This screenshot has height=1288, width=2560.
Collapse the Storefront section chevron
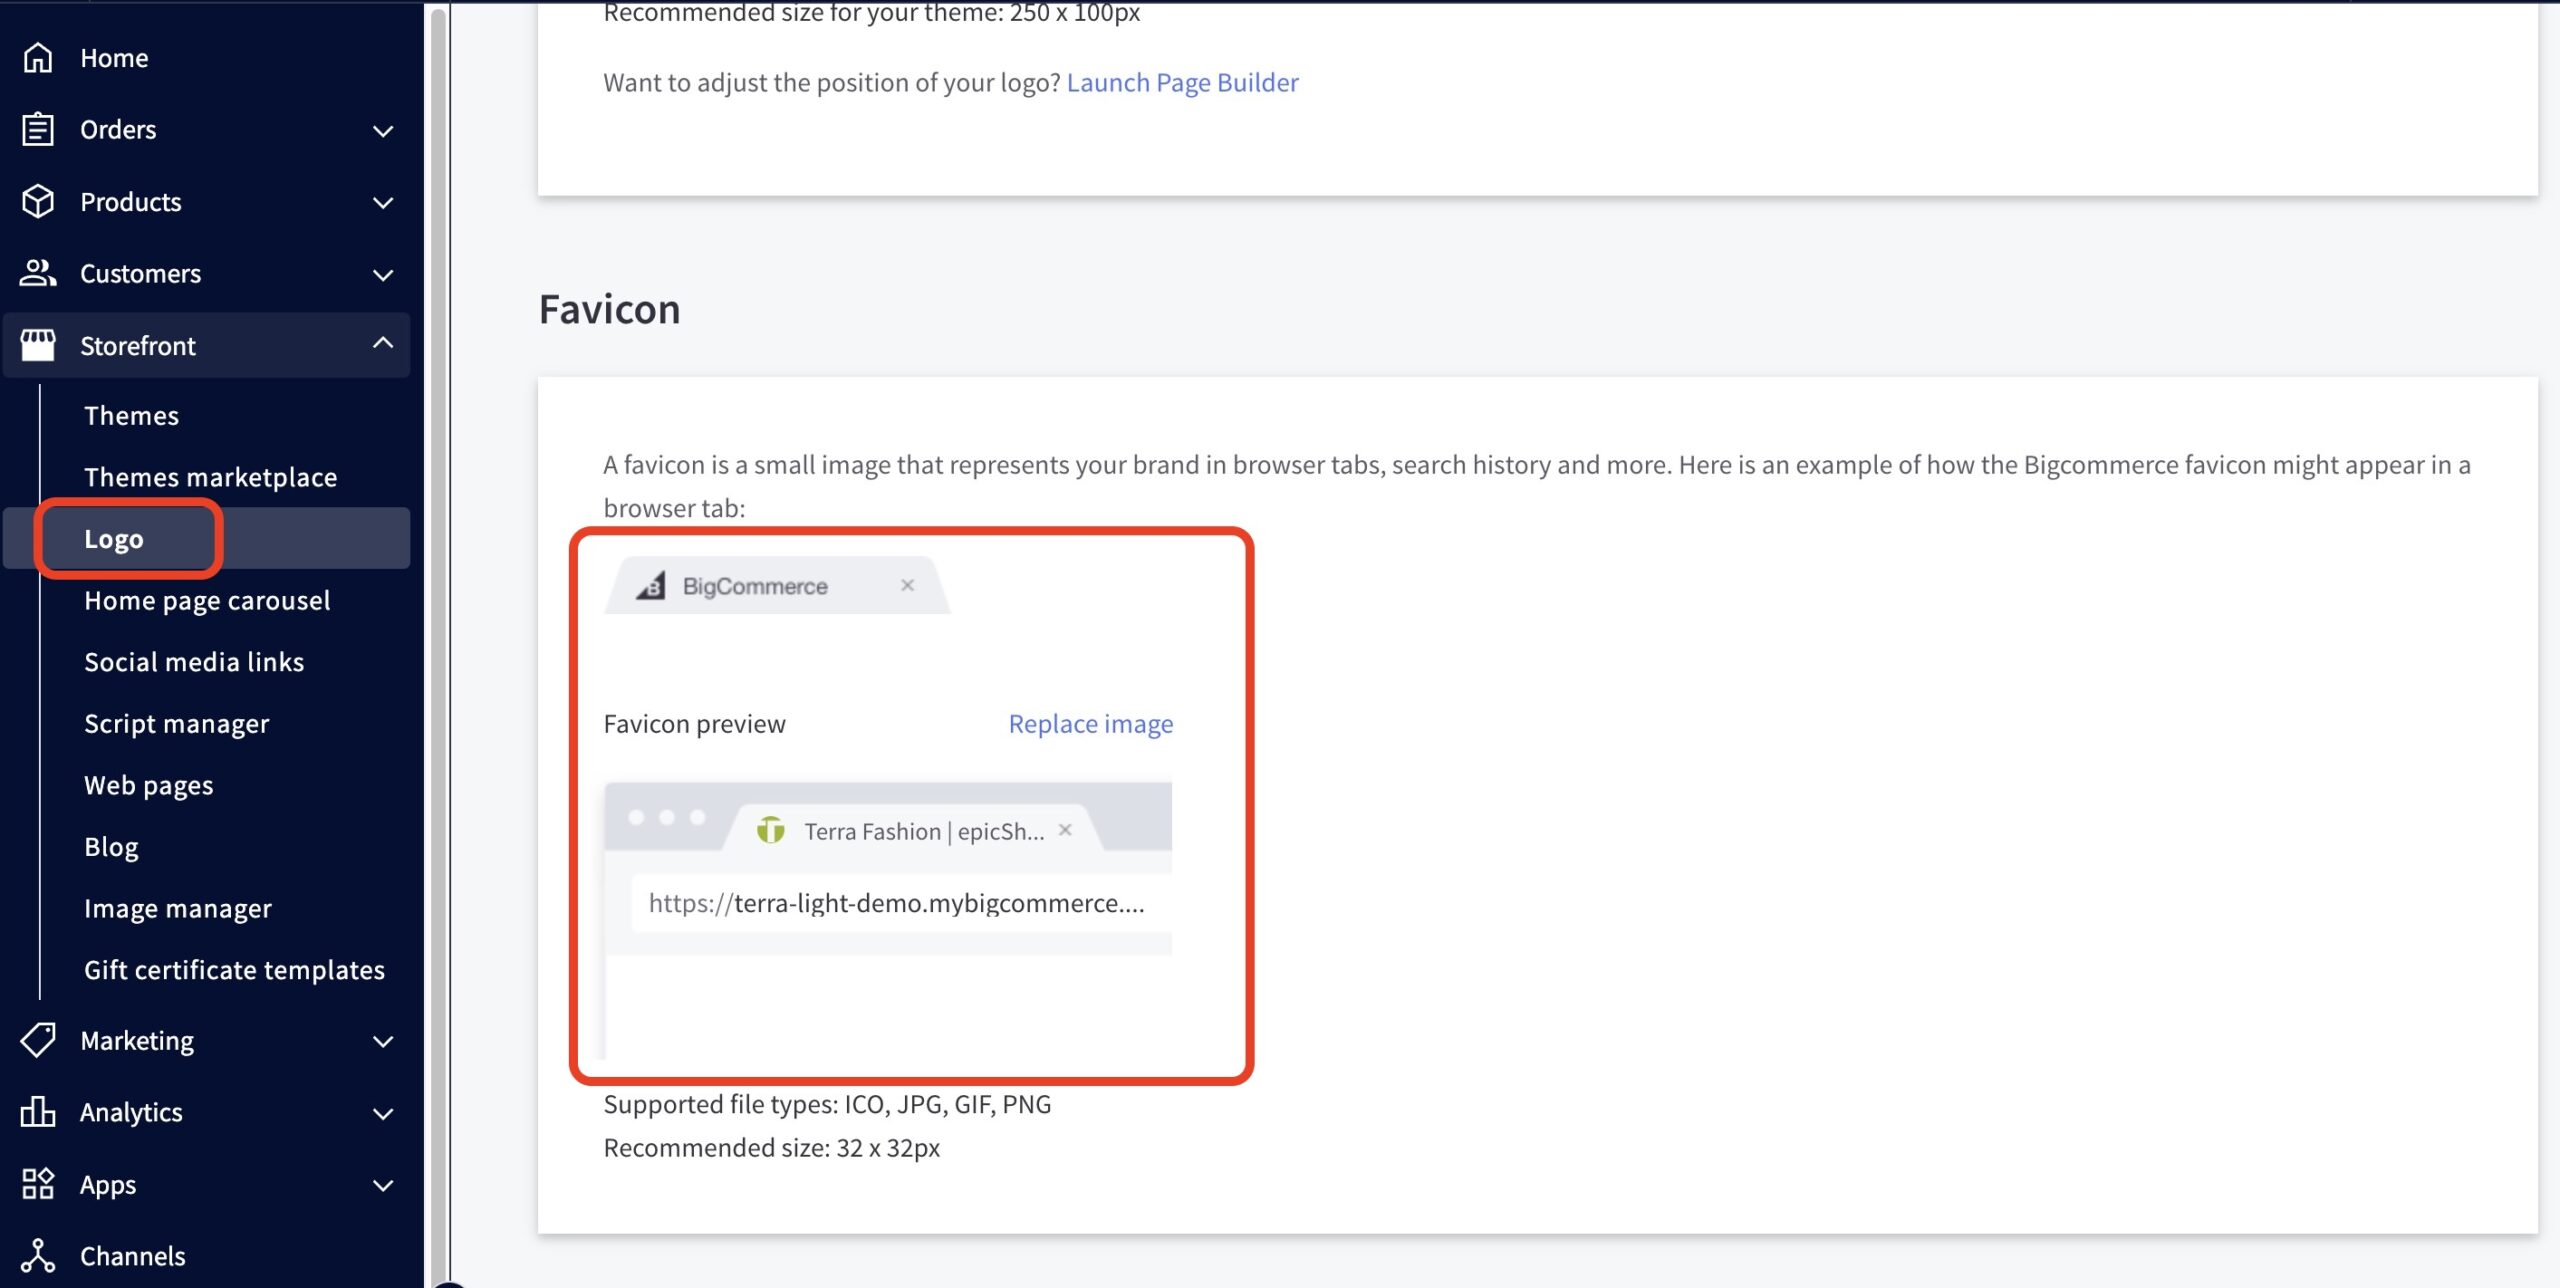[383, 344]
